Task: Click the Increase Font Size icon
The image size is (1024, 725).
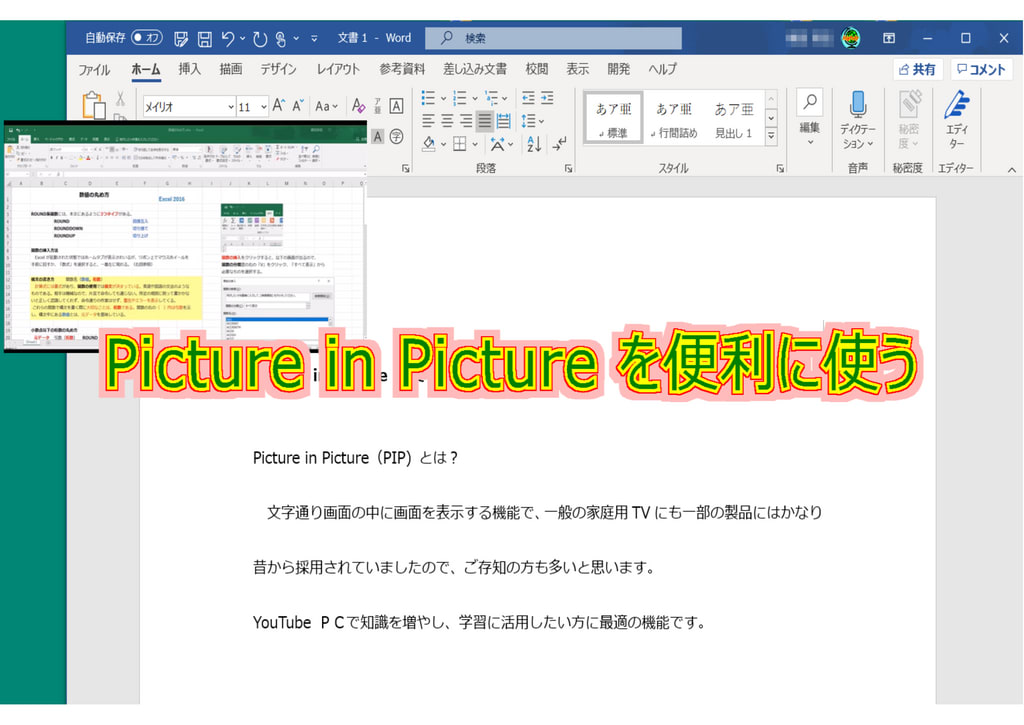Action: [279, 106]
